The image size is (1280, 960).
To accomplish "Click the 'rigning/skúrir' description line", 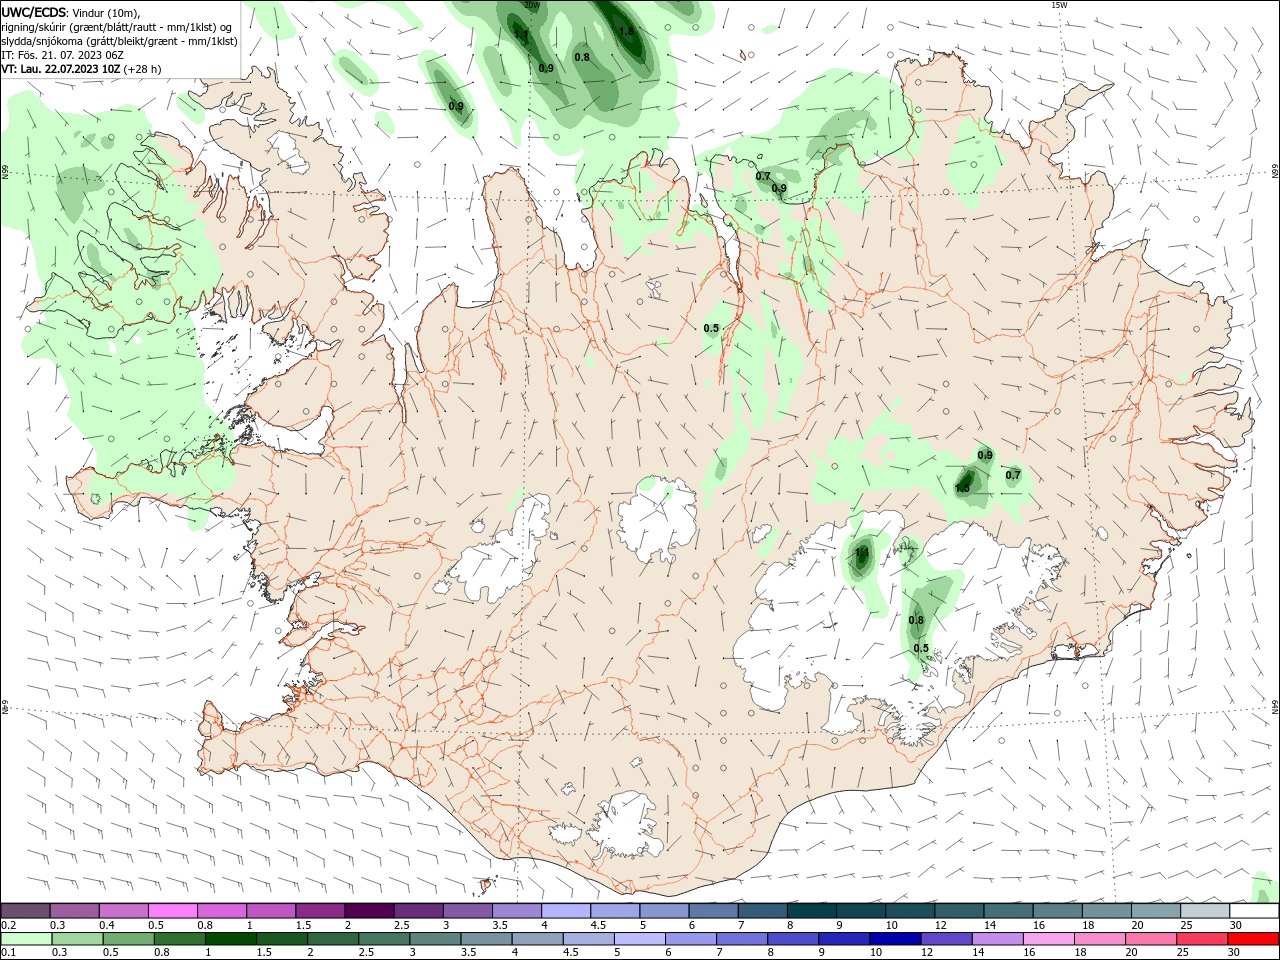I will 117,27.
